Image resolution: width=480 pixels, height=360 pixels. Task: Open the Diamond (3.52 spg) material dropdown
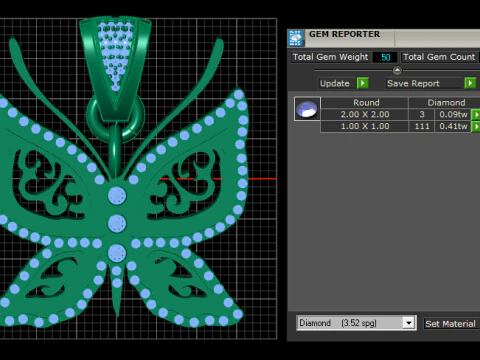[409, 323]
